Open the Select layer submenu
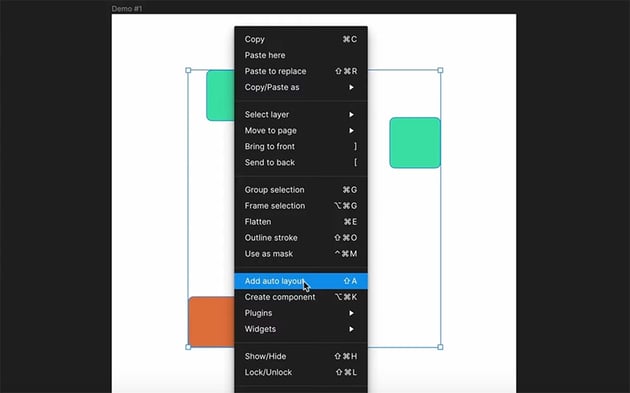Screen dimensions: 630x393 (301, 115)
